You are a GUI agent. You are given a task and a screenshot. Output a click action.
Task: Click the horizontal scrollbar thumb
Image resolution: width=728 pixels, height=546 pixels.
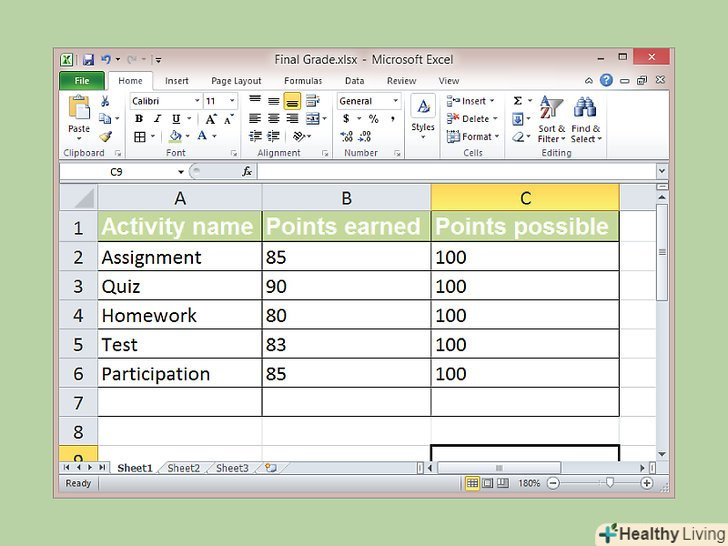[x=499, y=468]
